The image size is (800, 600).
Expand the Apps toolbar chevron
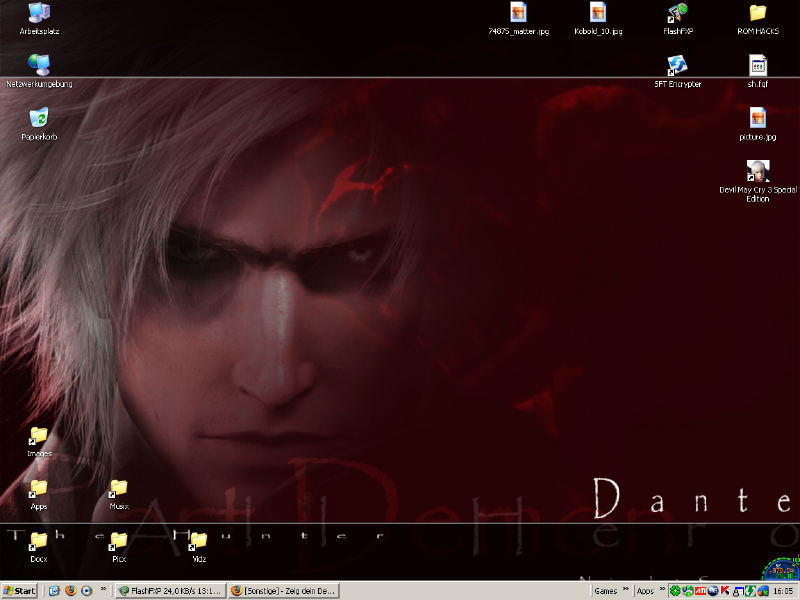(662, 589)
